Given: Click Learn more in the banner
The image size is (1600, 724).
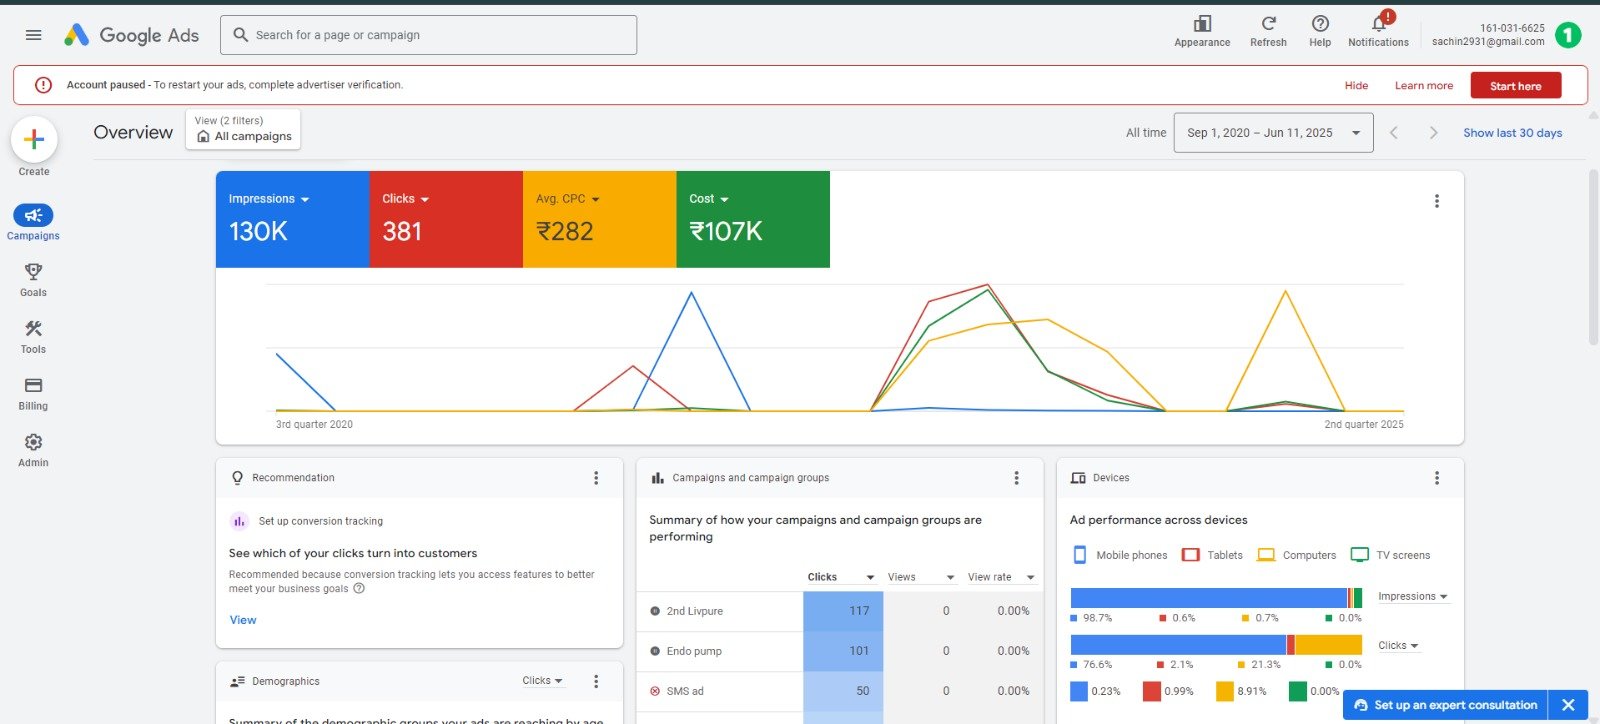Looking at the screenshot, I should [x=1424, y=86].
